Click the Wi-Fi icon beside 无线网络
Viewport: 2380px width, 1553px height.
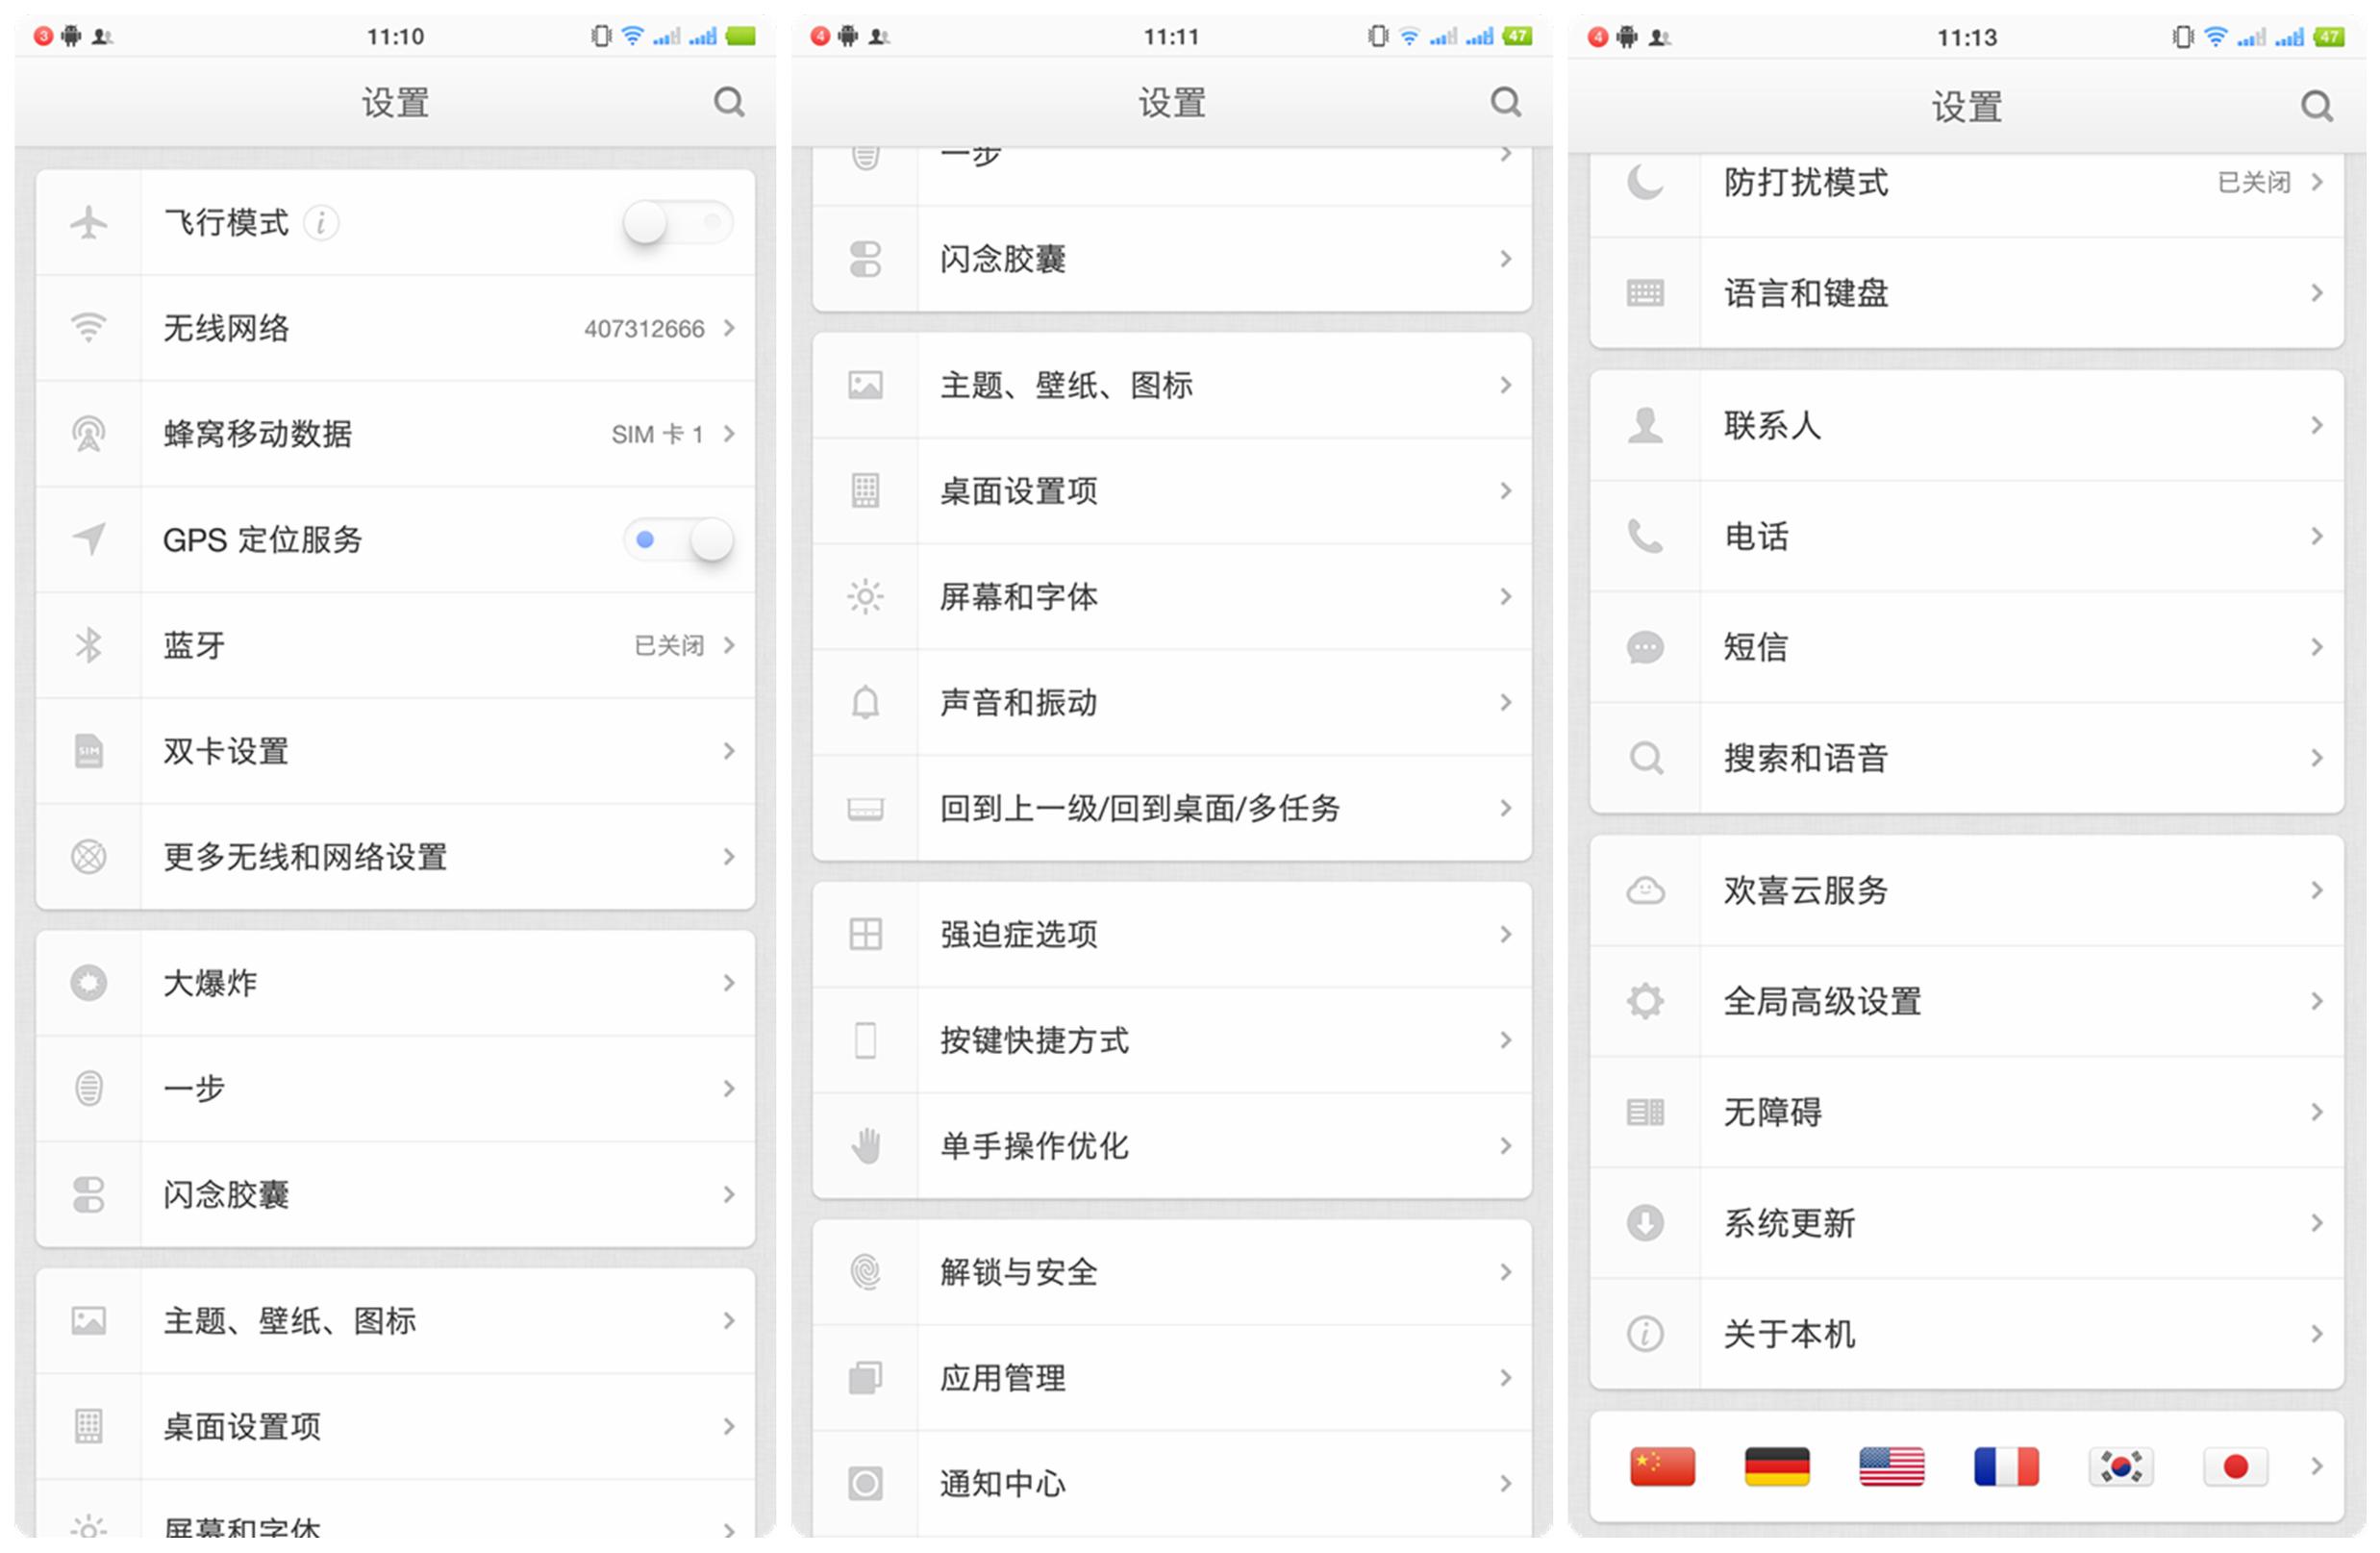(90, 327)
